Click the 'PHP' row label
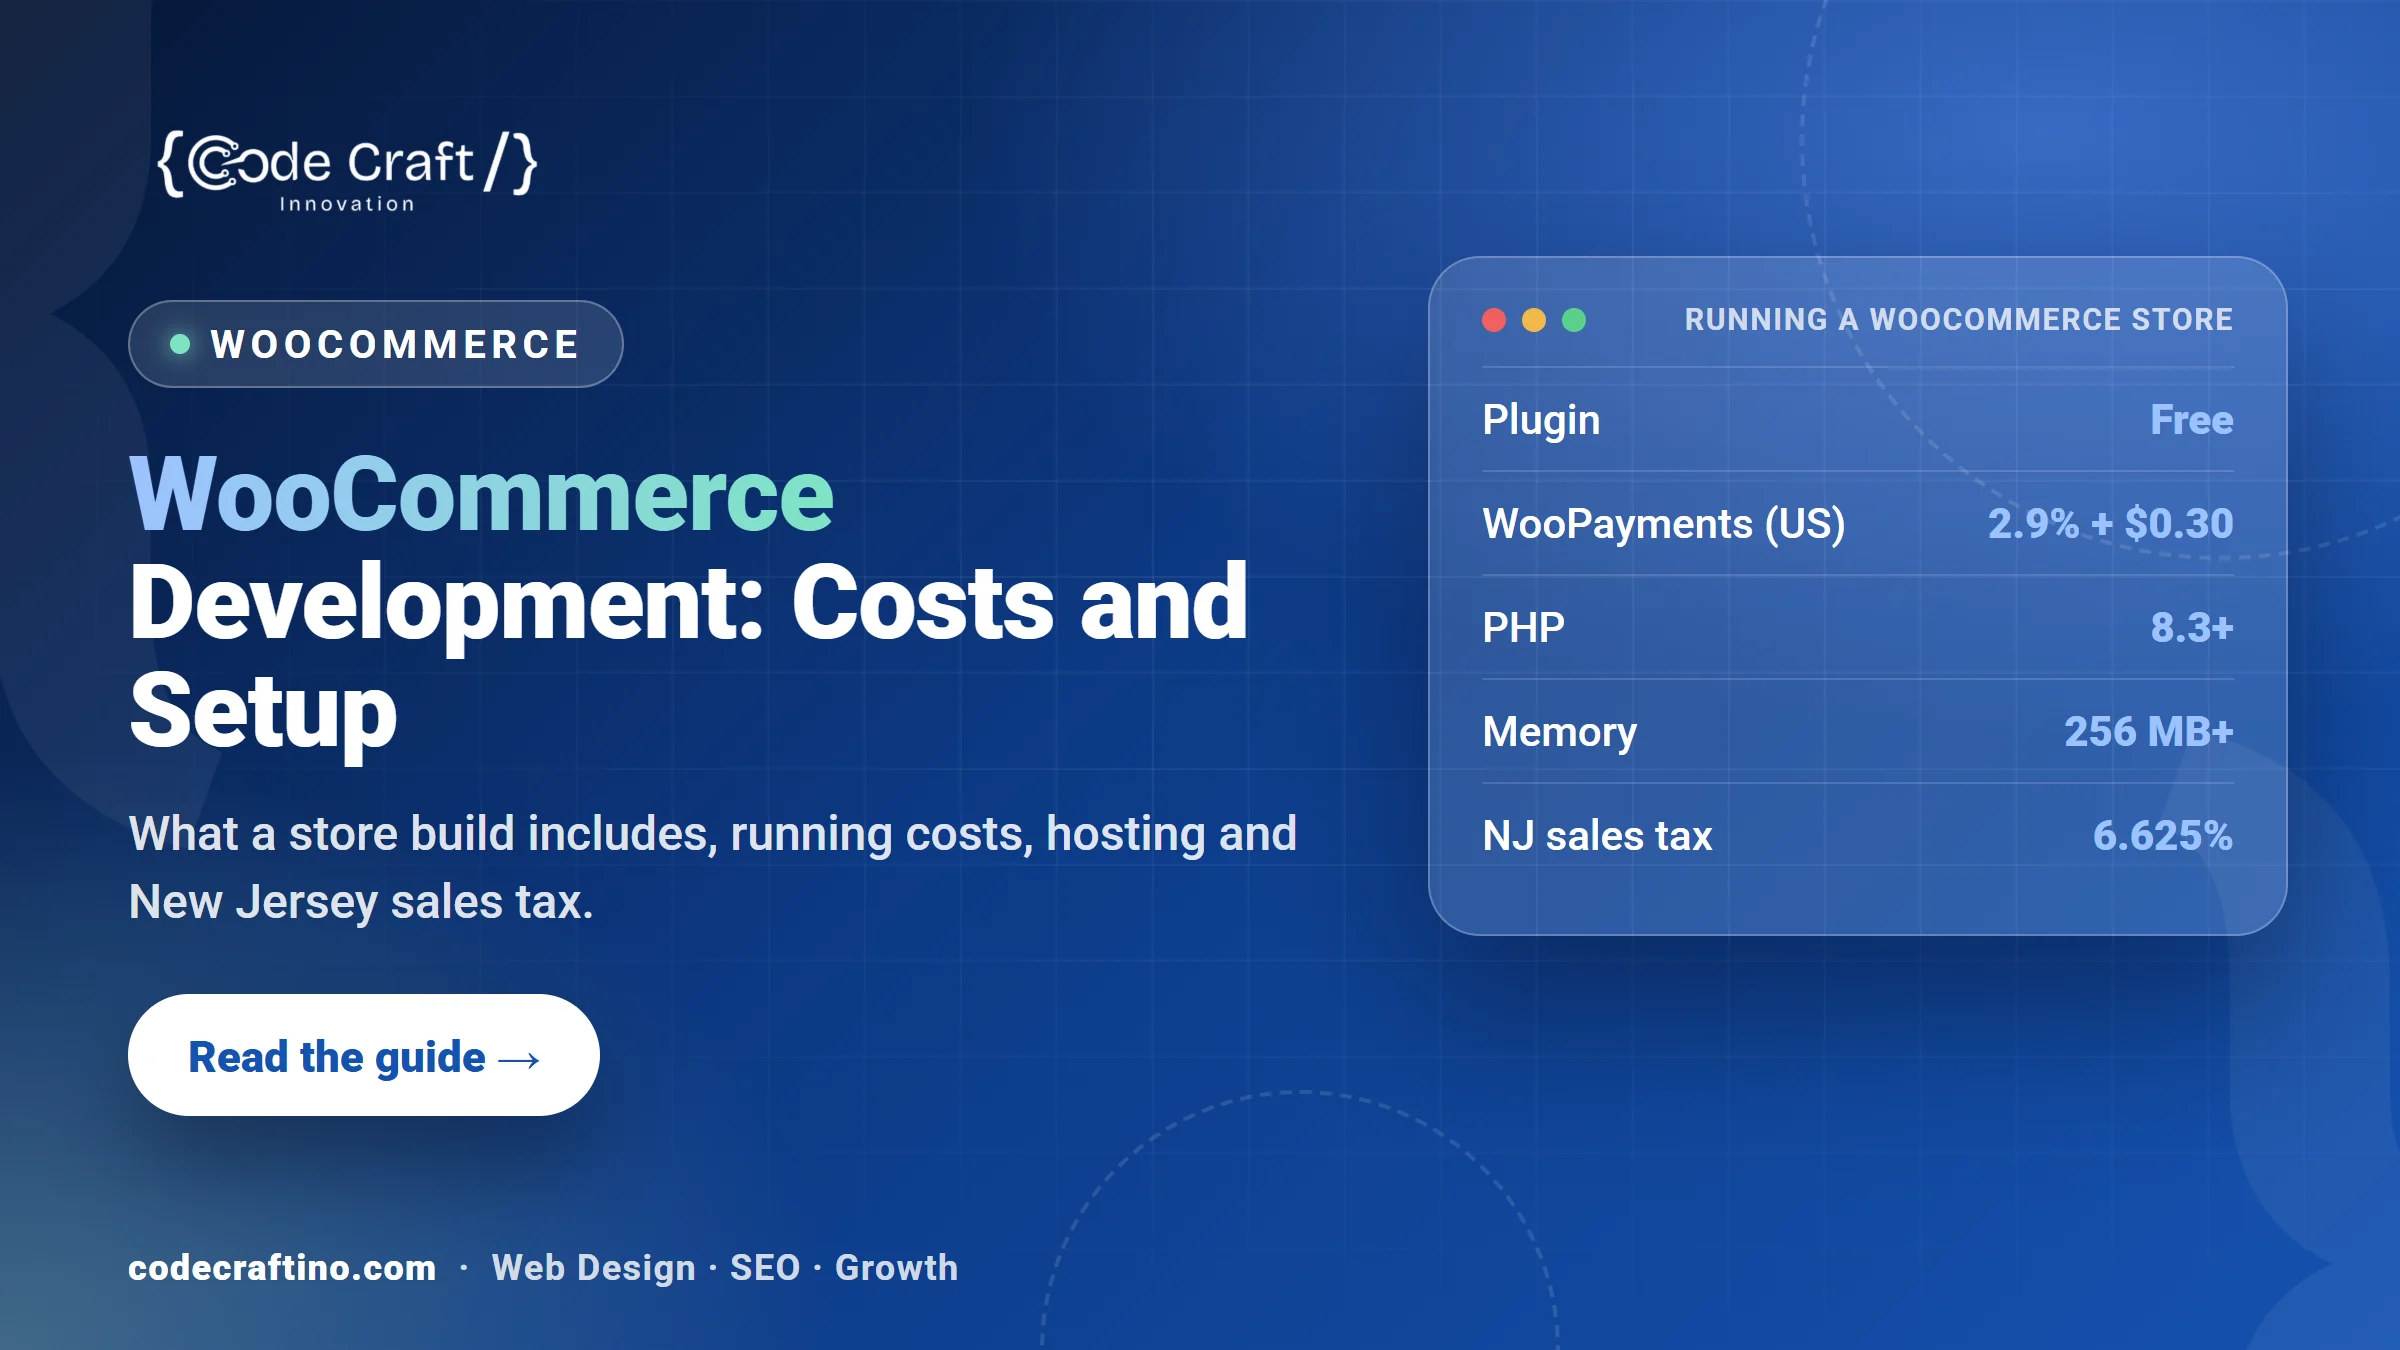 point(1523,628)
